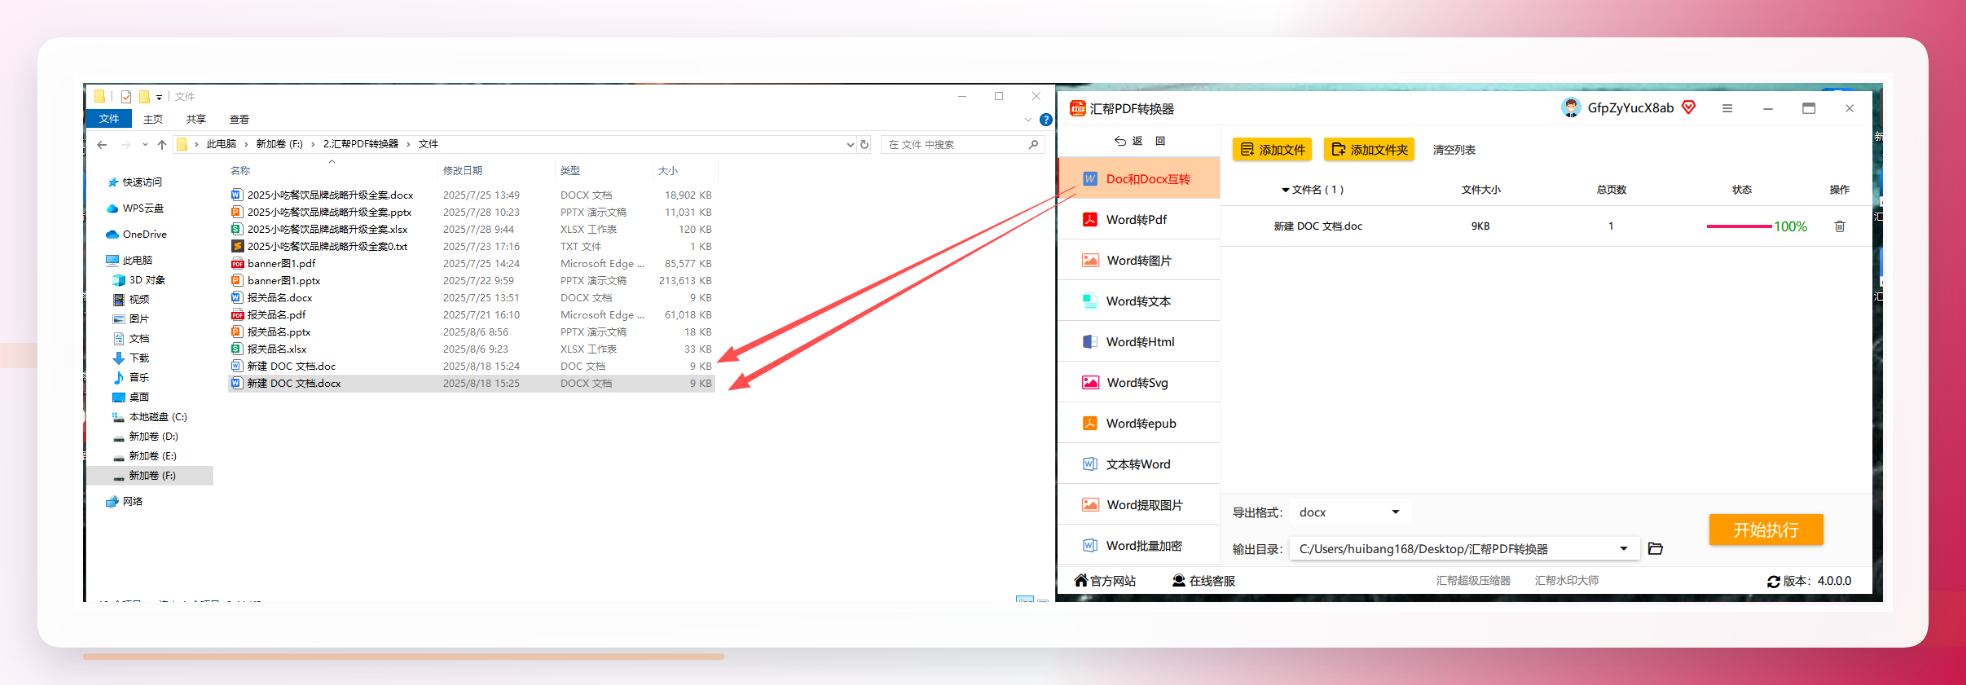The image size is (1966, 685).
Task: Click the user avatar next to GfpZyYucX8ab
Action: [1571, 108]
